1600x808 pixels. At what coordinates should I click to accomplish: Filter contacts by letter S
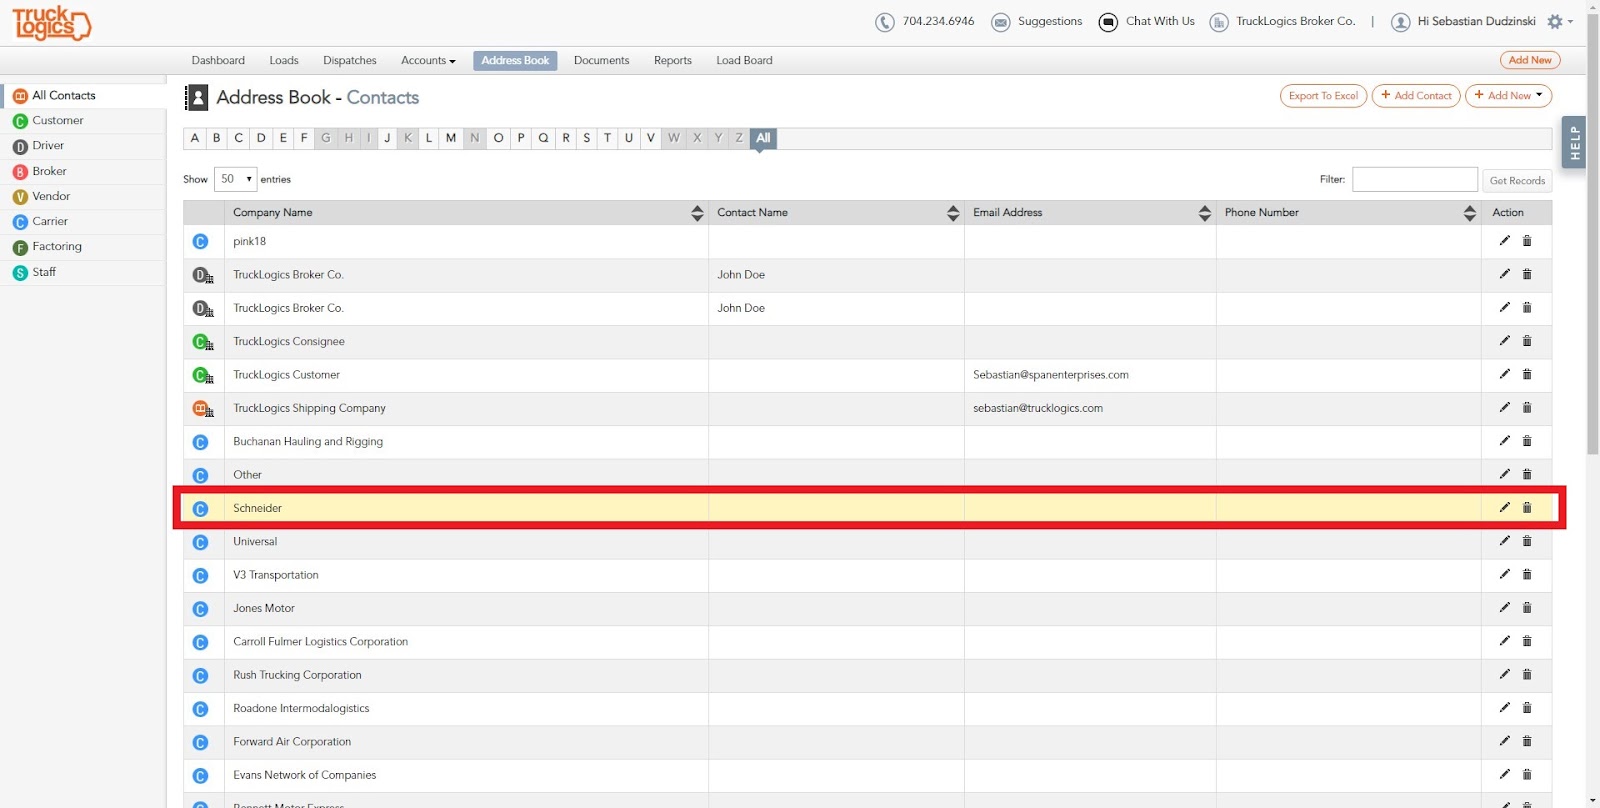[586, 138]
